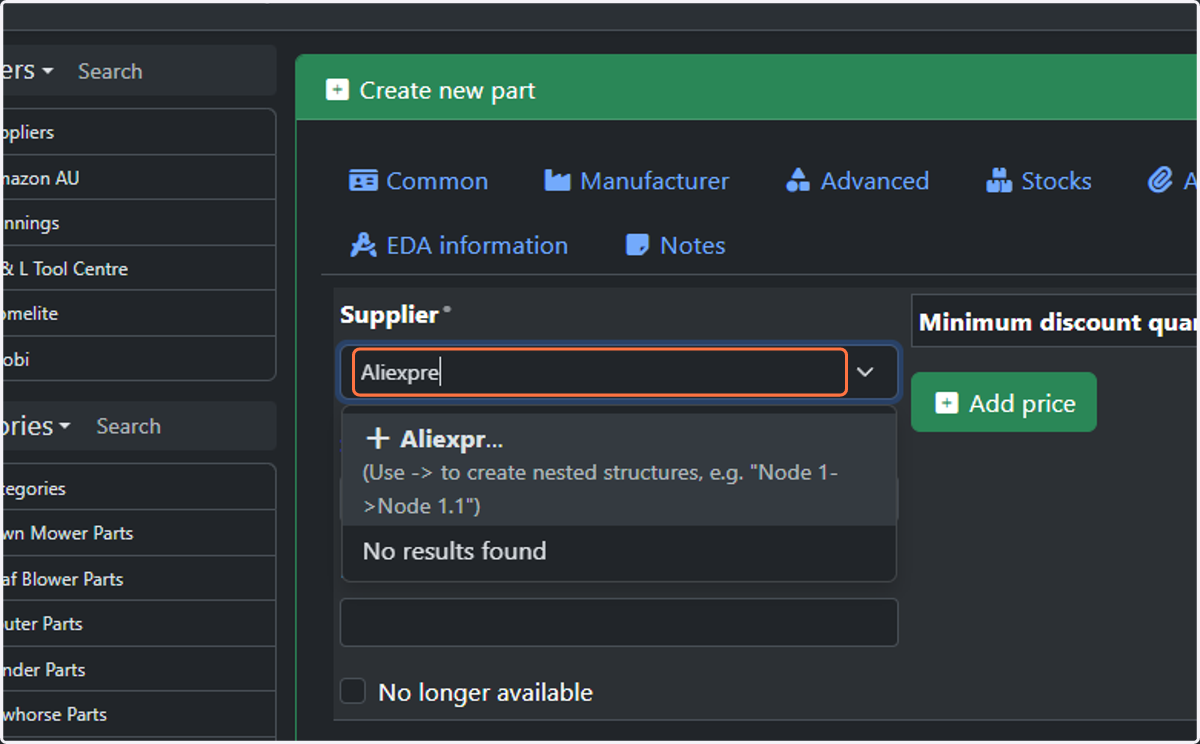Image resolution: width=1200 pixels, height=744 pixels.
Task: Open the Router Parts category
Action: [138, 623]
